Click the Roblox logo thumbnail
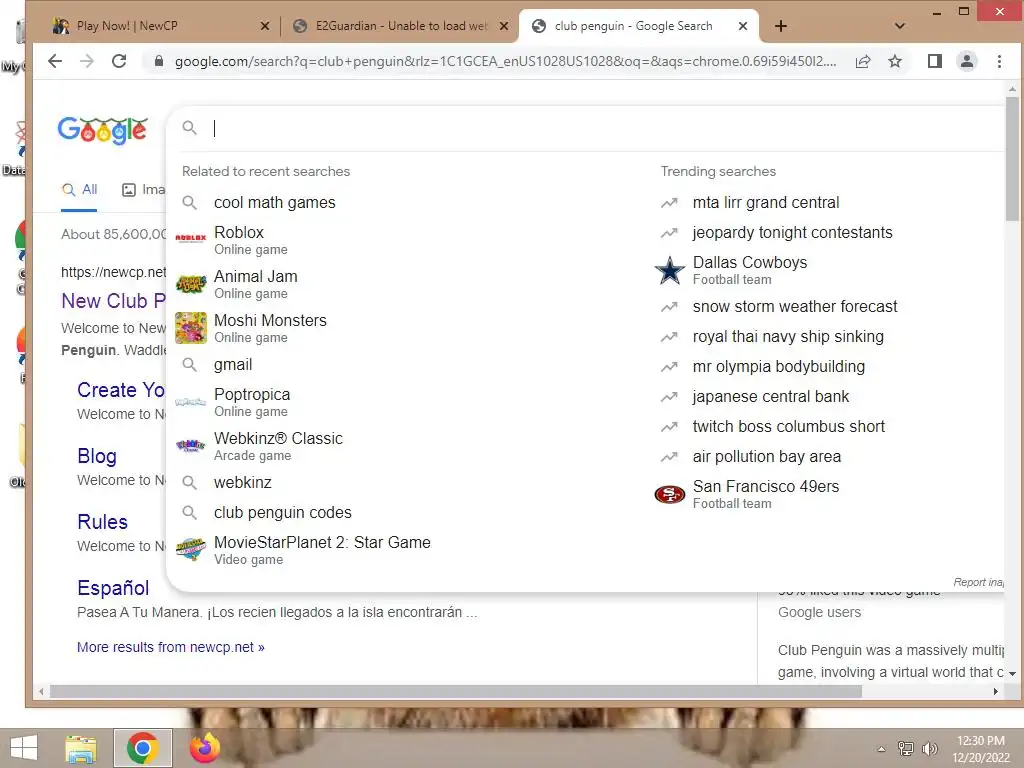The image size is (1024, 768). [x=191, y=239]
